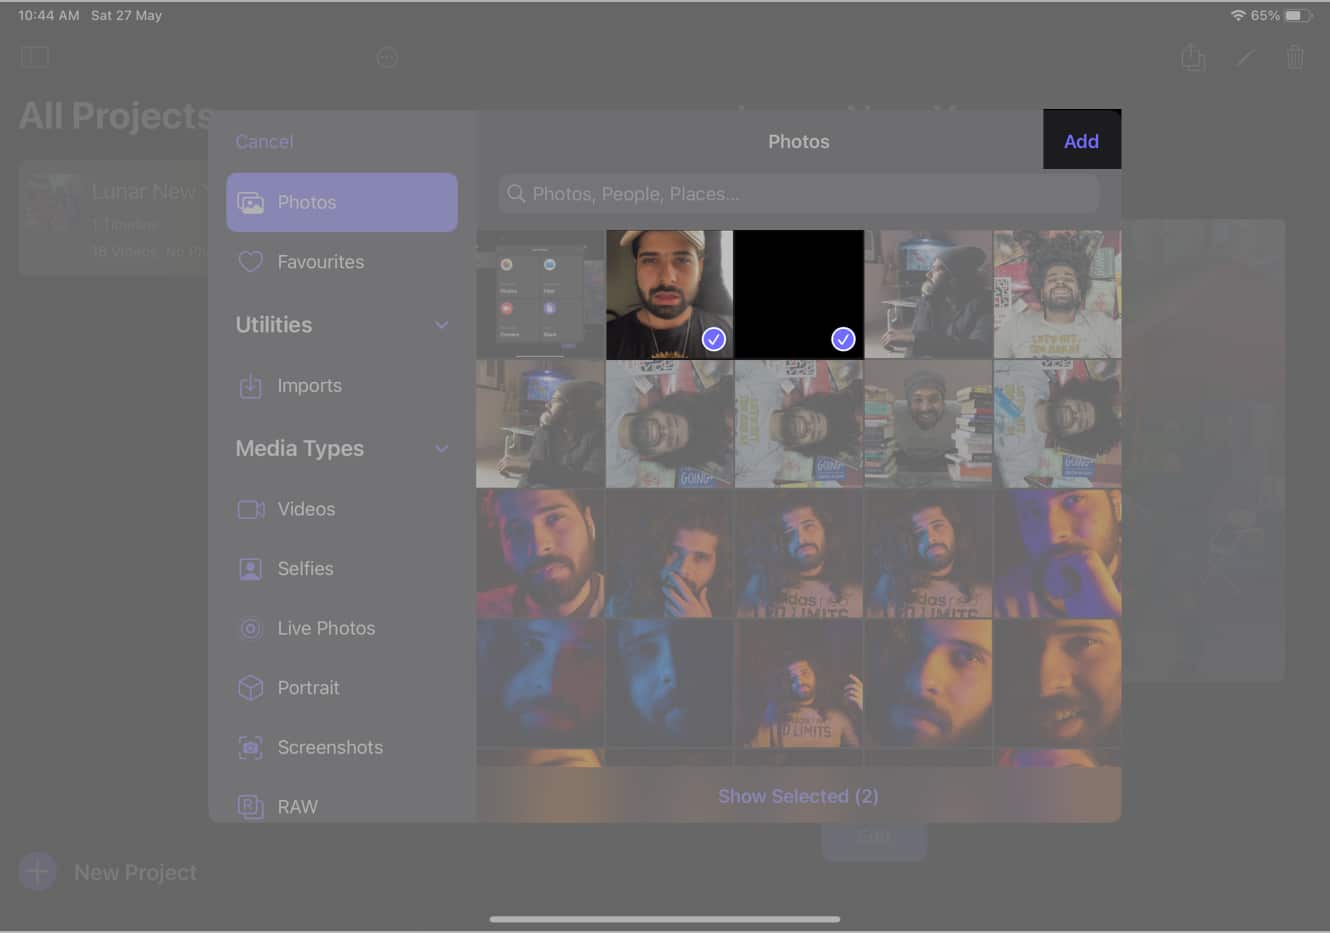Click the Portrait cube icon
Viewport: 1330px width, 933px height.
250,688
